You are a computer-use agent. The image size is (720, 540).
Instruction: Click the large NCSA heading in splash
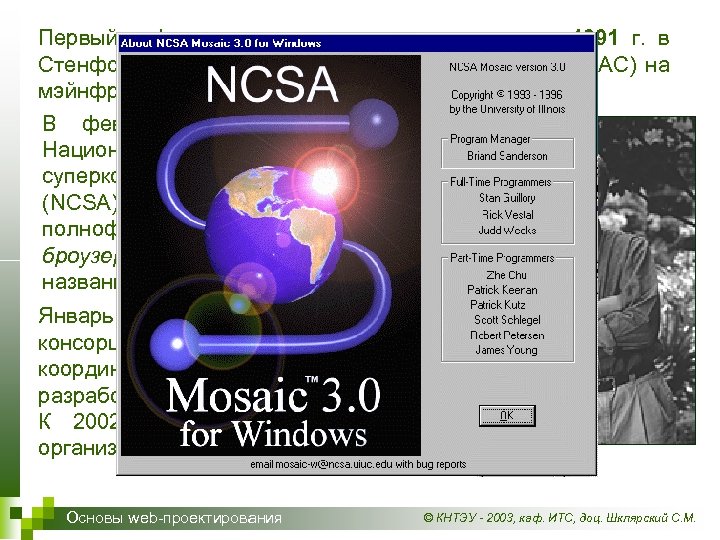[272, 84]
